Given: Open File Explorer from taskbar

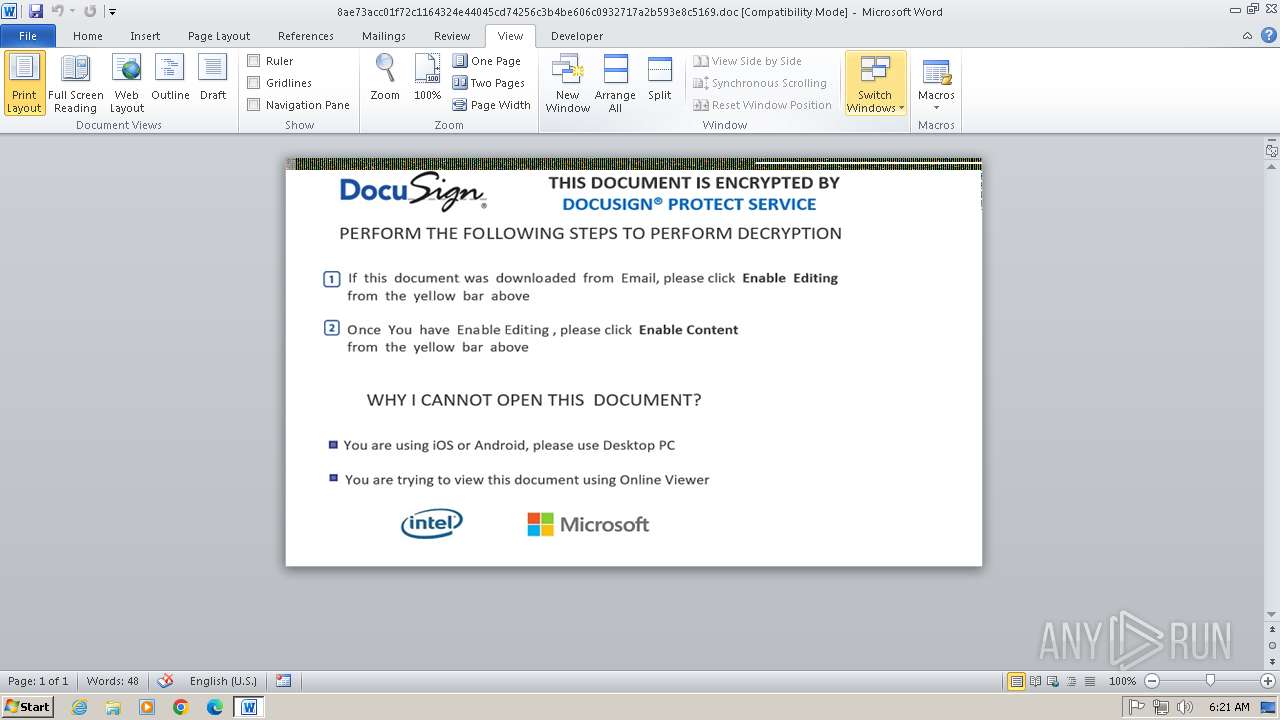Looking at the screenshot, I should 113,707.
